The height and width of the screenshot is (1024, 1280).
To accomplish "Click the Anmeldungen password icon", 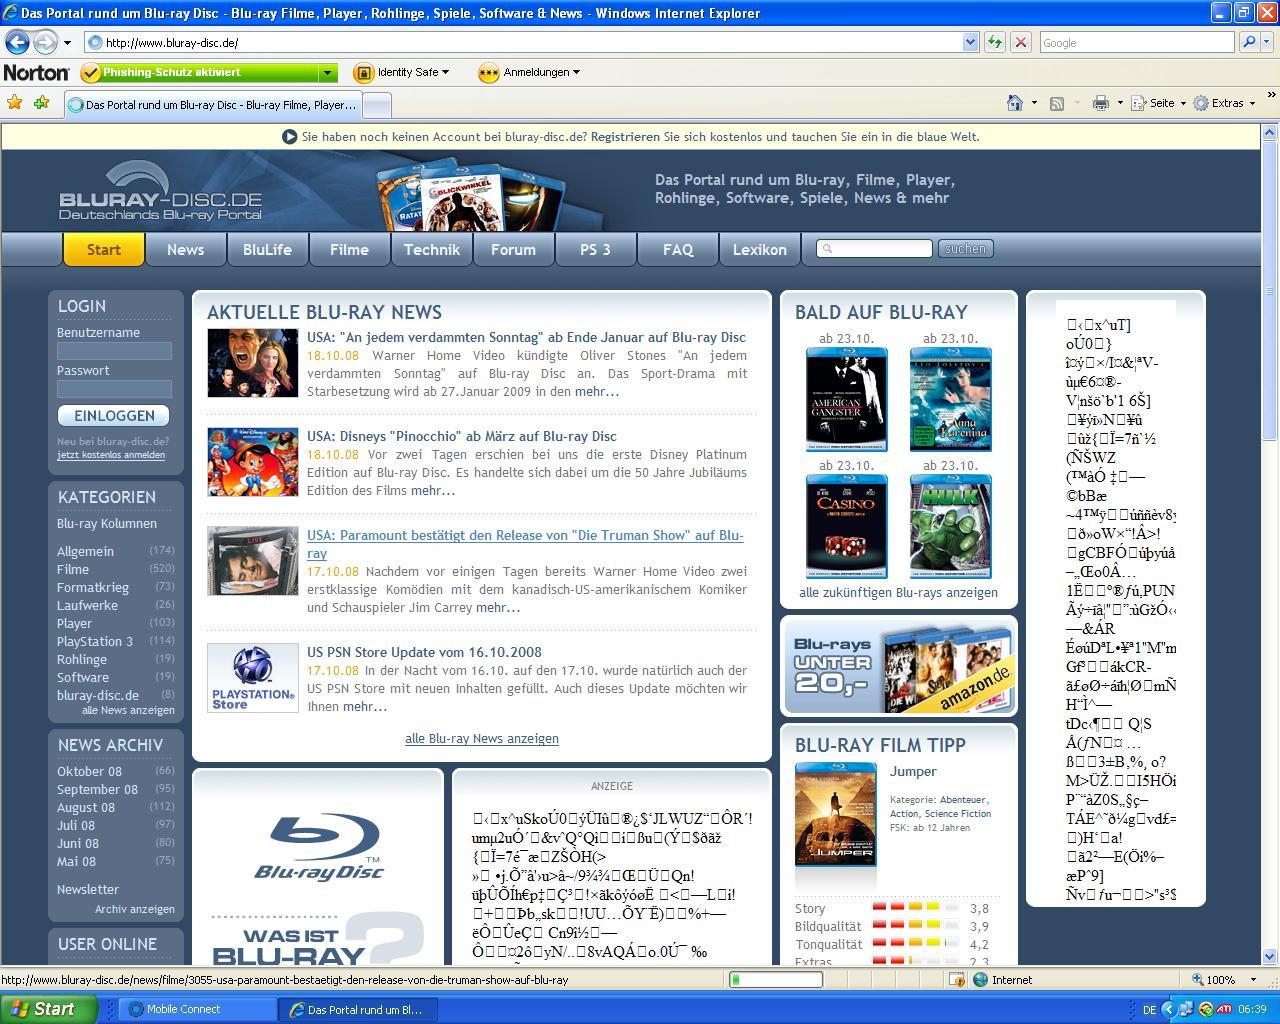I will pyautogui.click(x=488, y=72).
